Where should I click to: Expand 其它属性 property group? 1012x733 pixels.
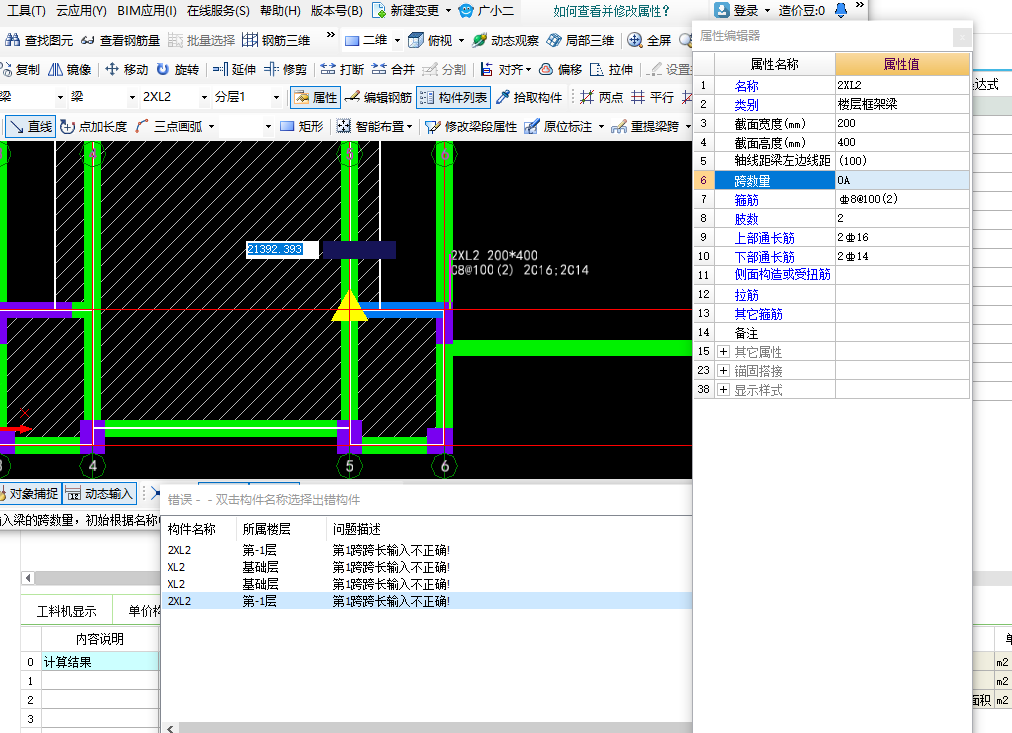(x=724, y=352)
